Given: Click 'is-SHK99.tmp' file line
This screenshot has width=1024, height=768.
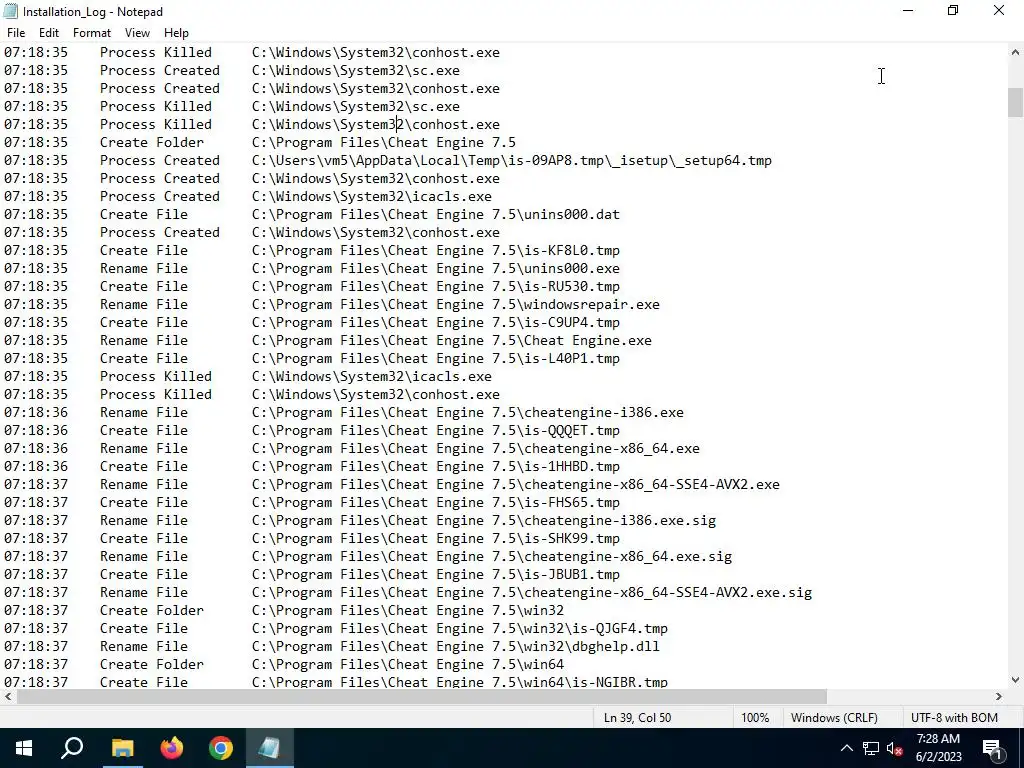Looking at the screenshot, I should 312,539.
